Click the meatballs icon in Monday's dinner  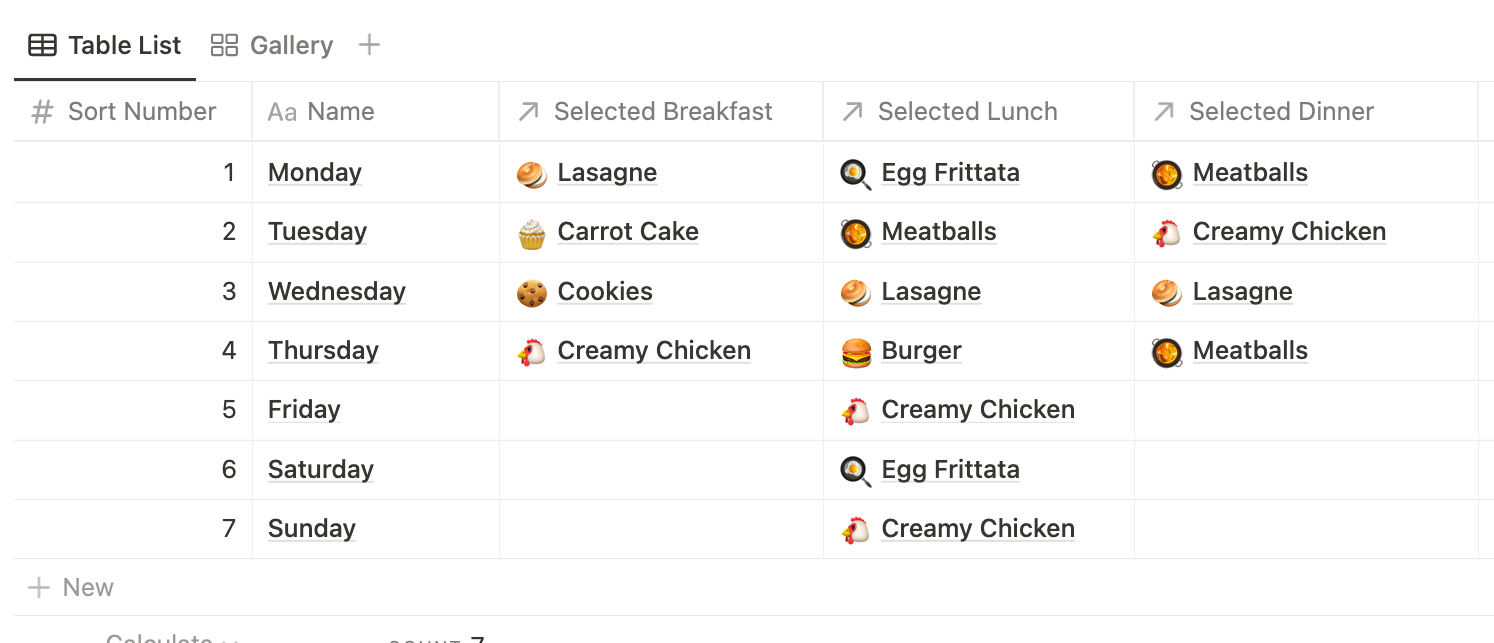click(x=1167, y=174)
